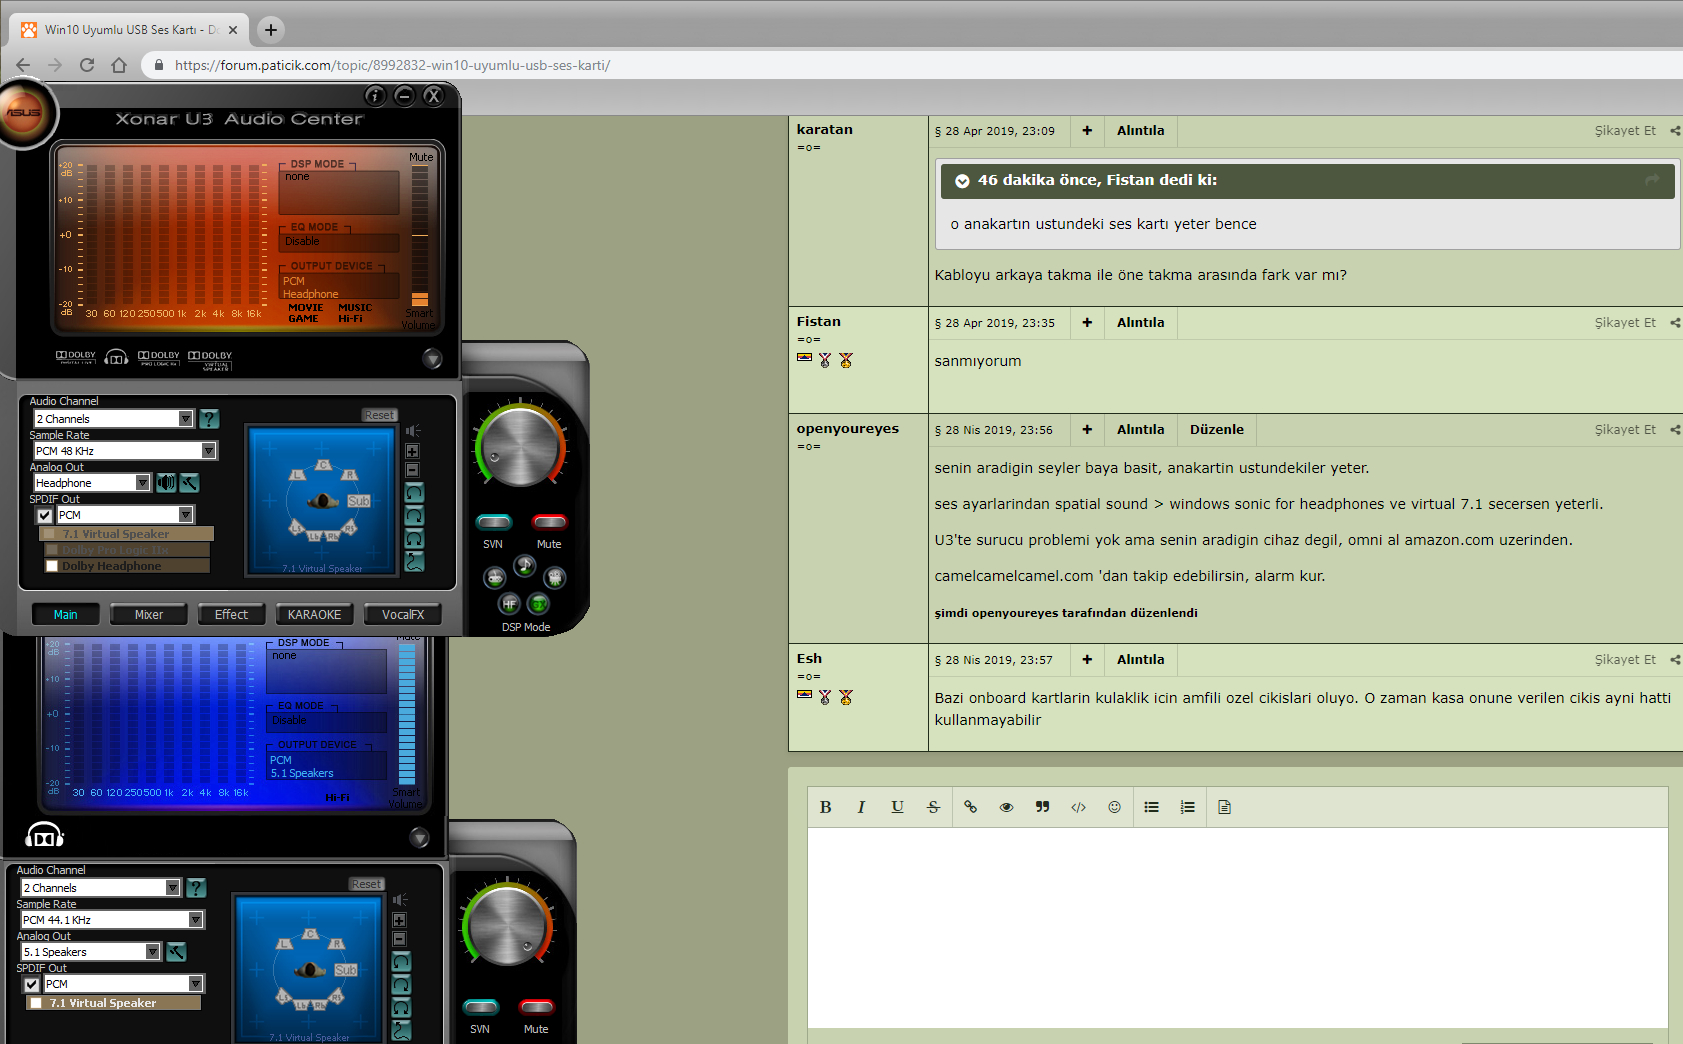This screenshot has width=1683, height=1044.
Task: Click Alıntıla on openyoureyes's post
Action: (1140, 429)
